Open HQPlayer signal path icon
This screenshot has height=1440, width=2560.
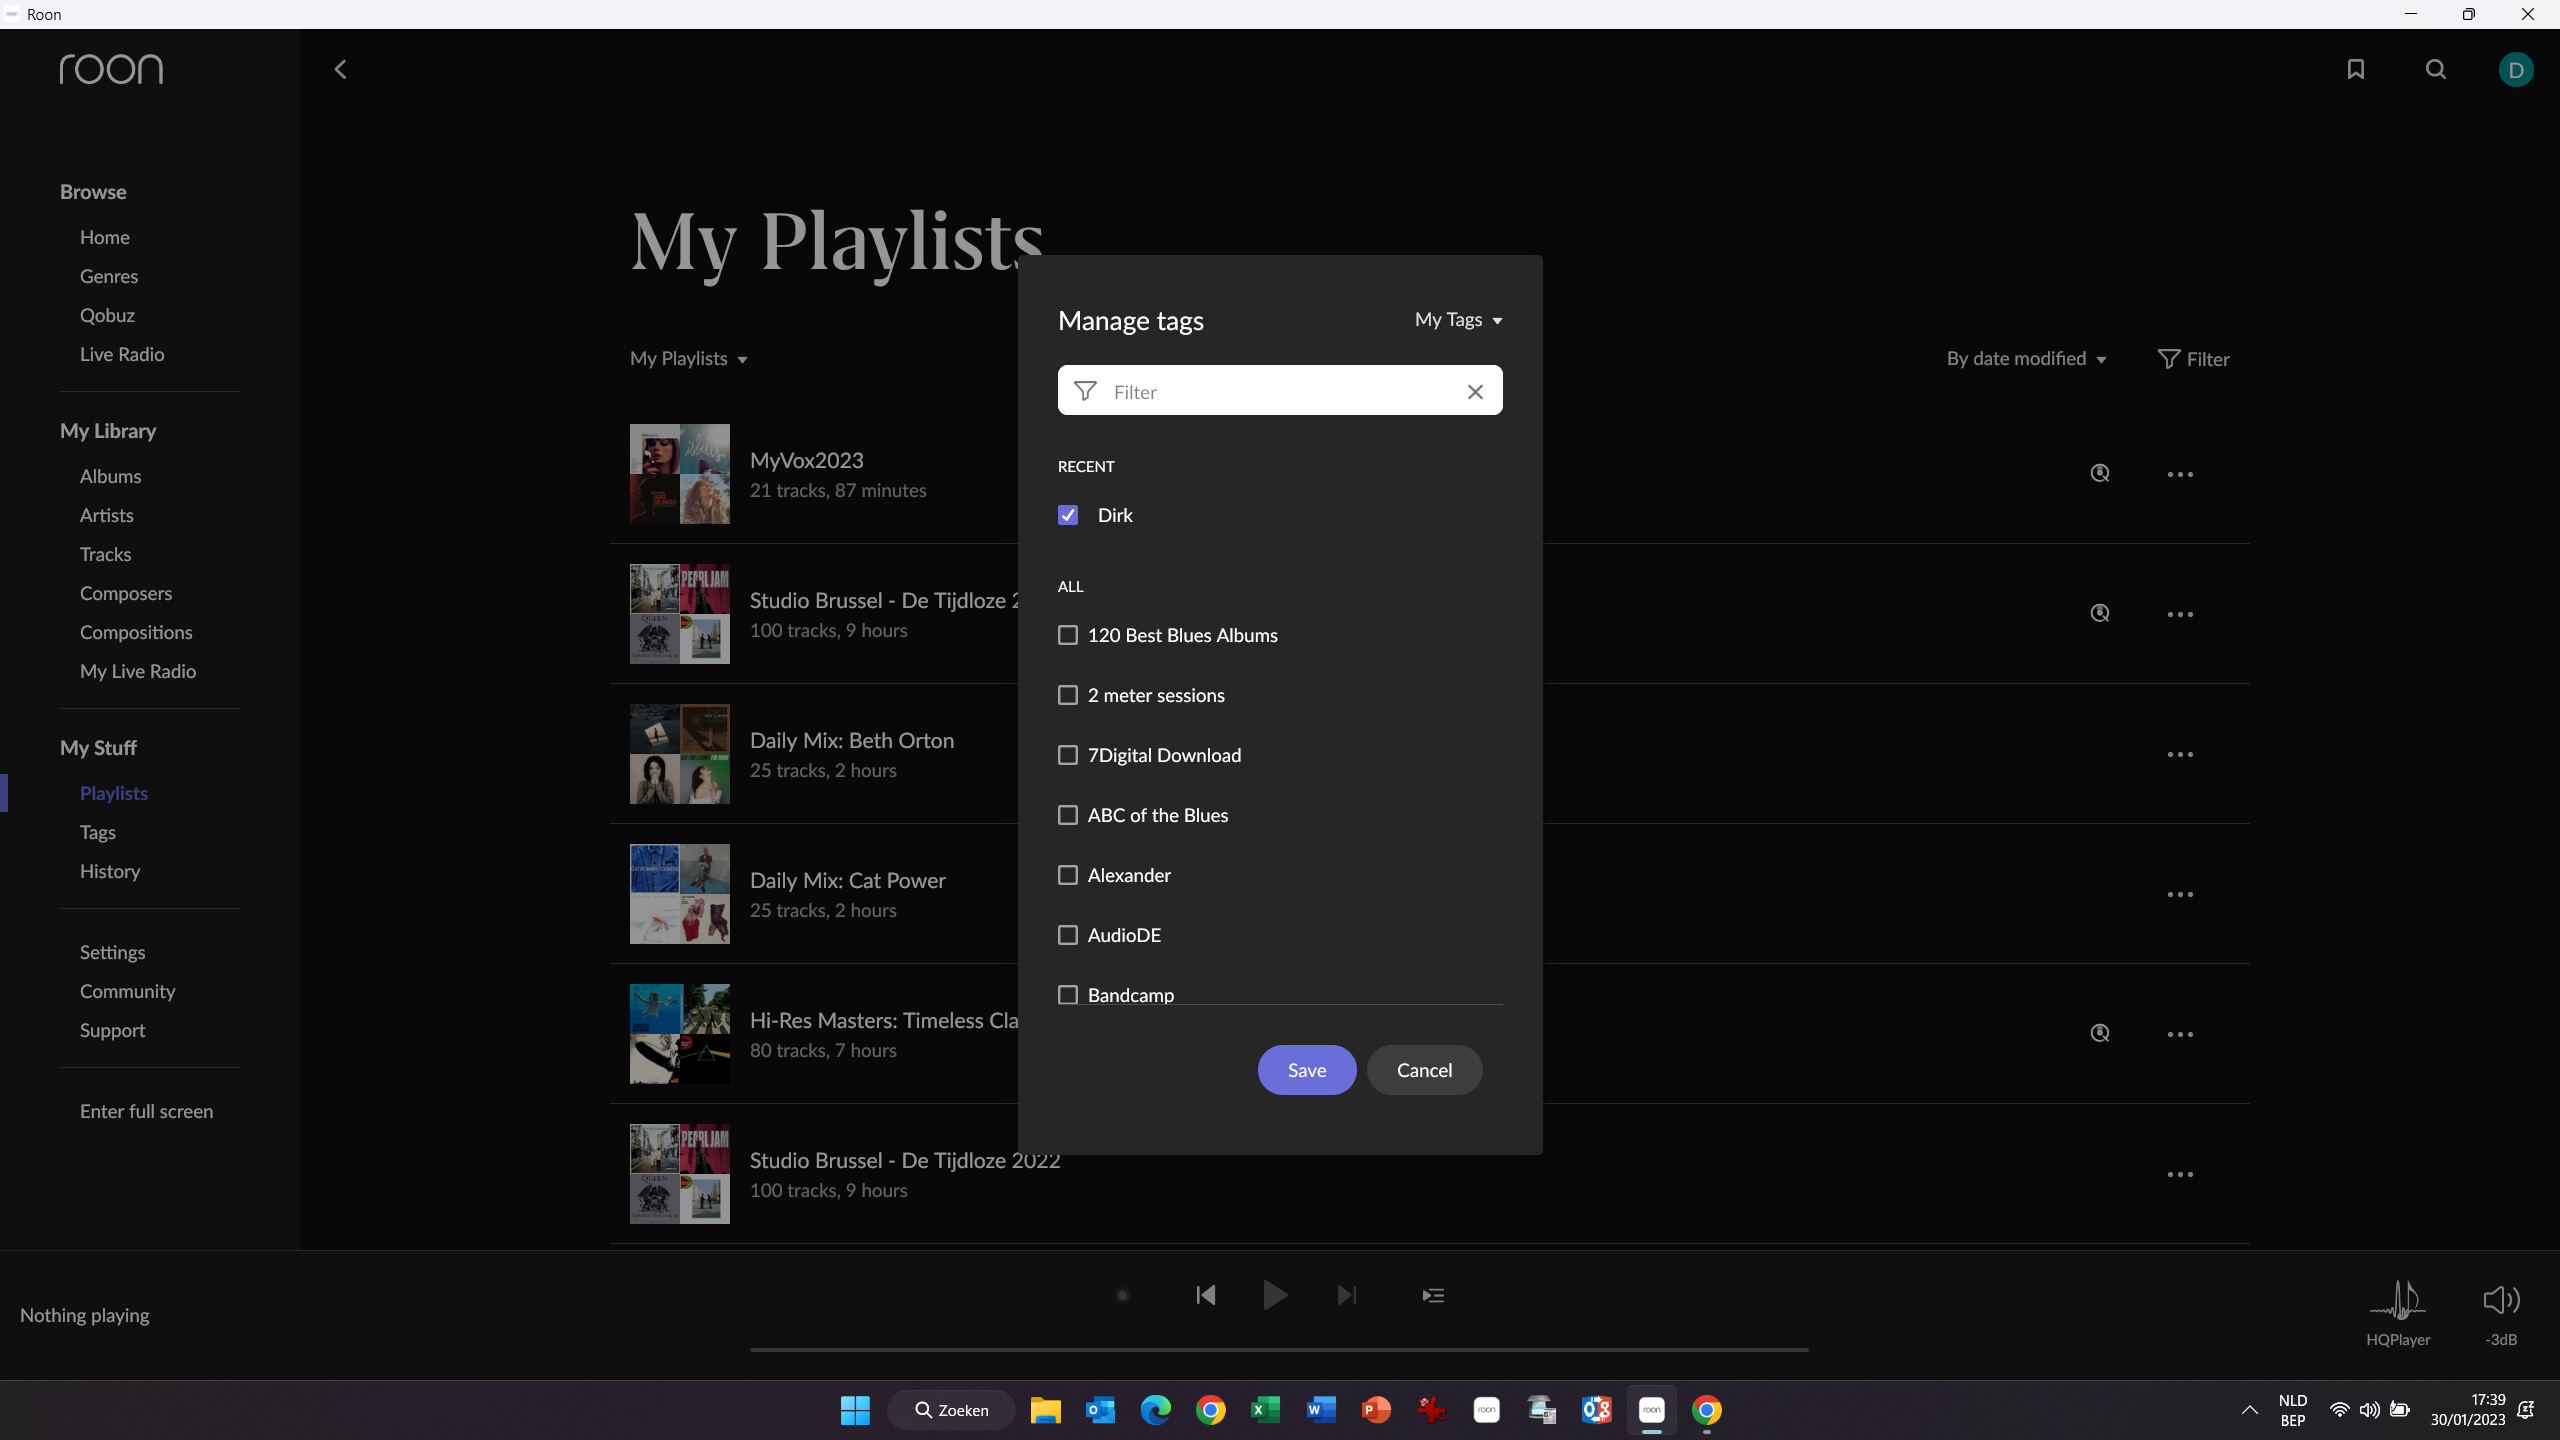(2397, 1300)
